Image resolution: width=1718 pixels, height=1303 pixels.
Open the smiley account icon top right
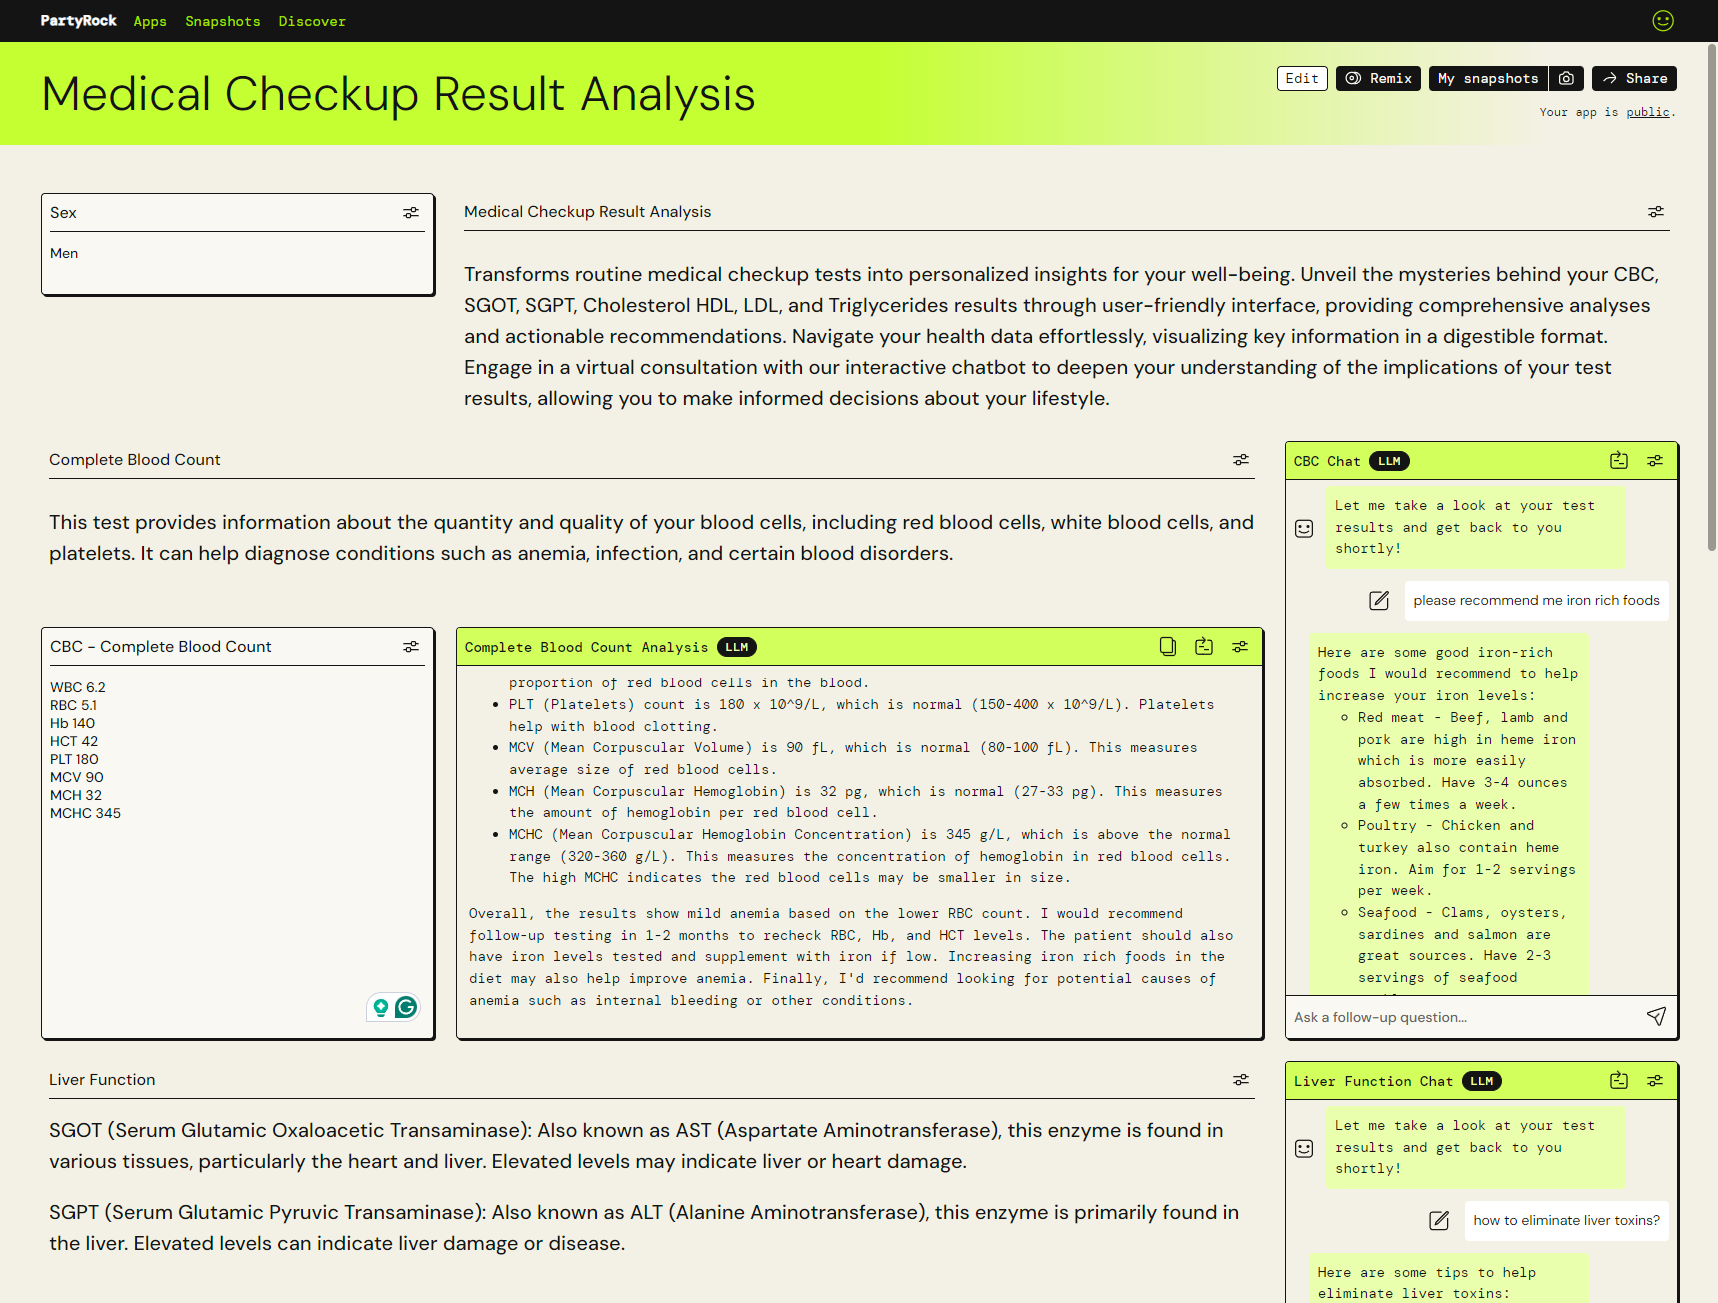click(1663, 21)
